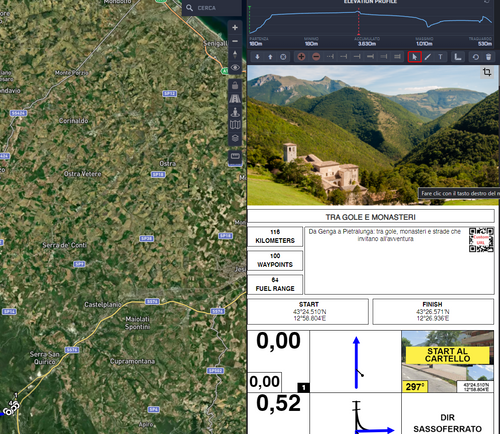This screenshot has height=434, width=500.
Task: Open folded map type icon
Action: [x=235, y=125]
